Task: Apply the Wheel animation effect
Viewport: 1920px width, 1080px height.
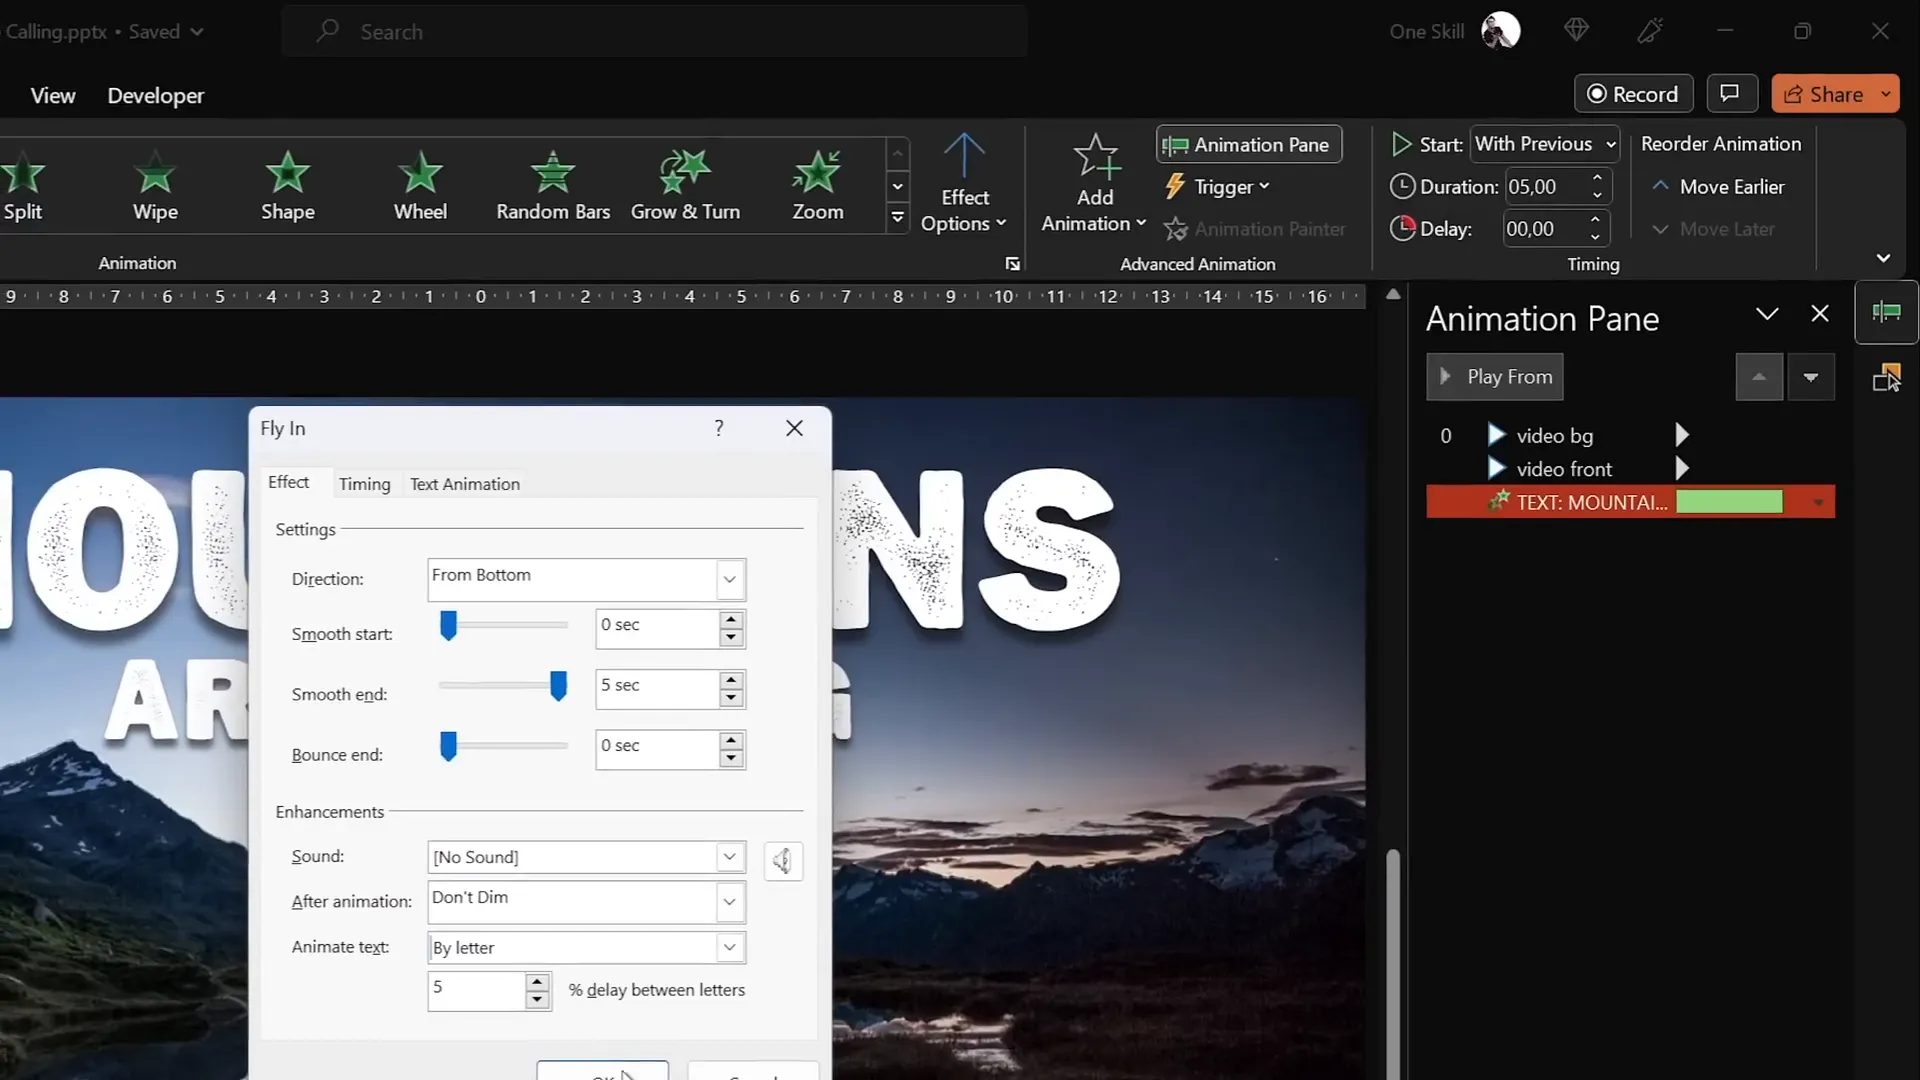Action: click(x=420, y=186)
